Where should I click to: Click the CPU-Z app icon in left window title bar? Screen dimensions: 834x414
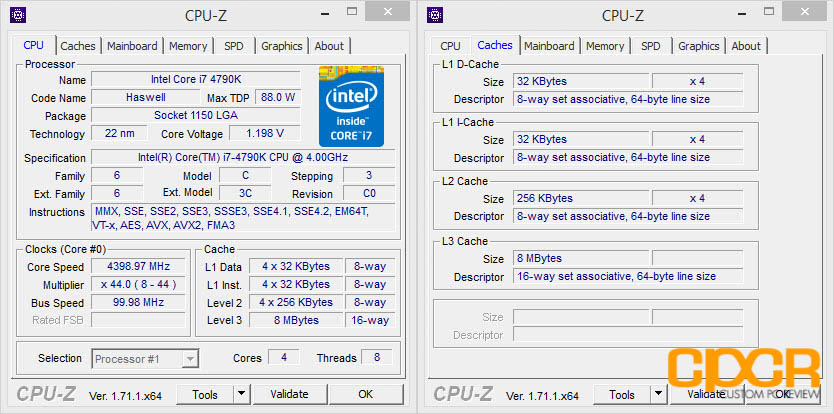(18, 14)
